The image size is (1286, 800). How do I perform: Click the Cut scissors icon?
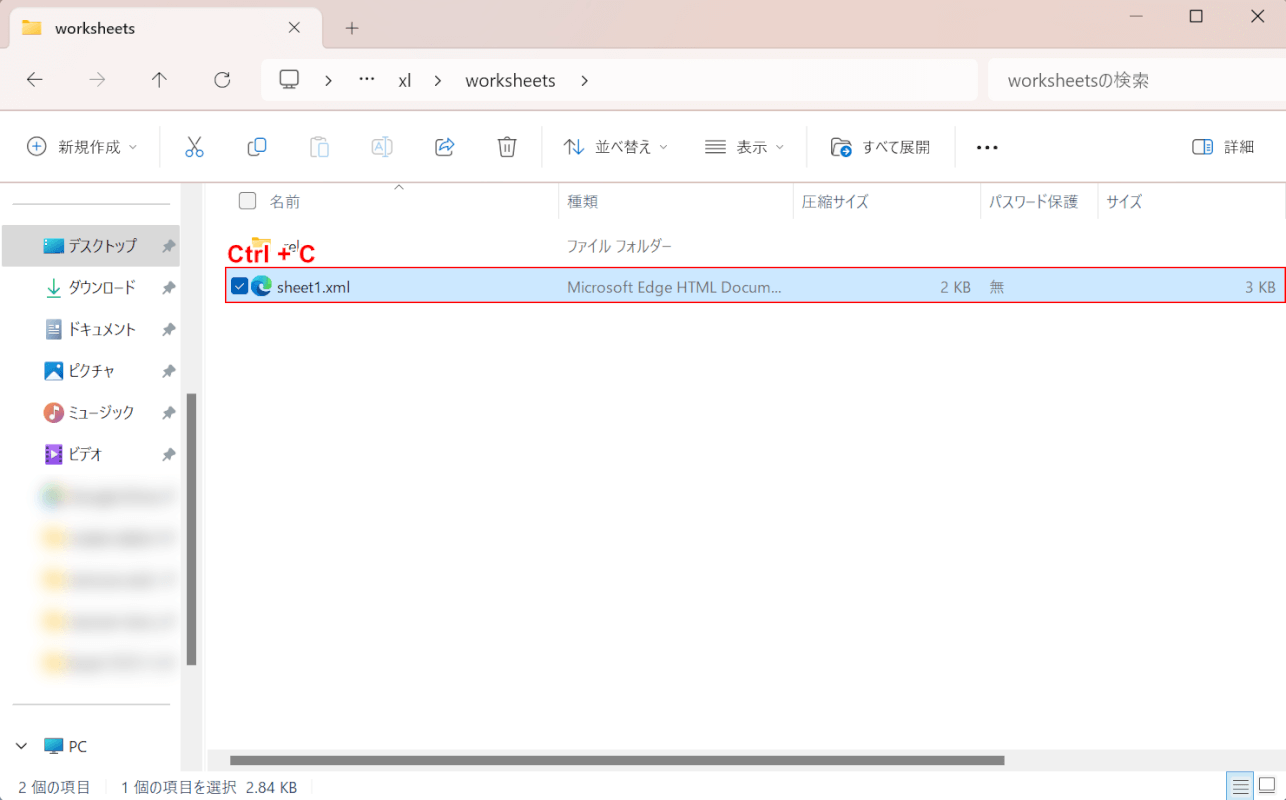point(194,147)
